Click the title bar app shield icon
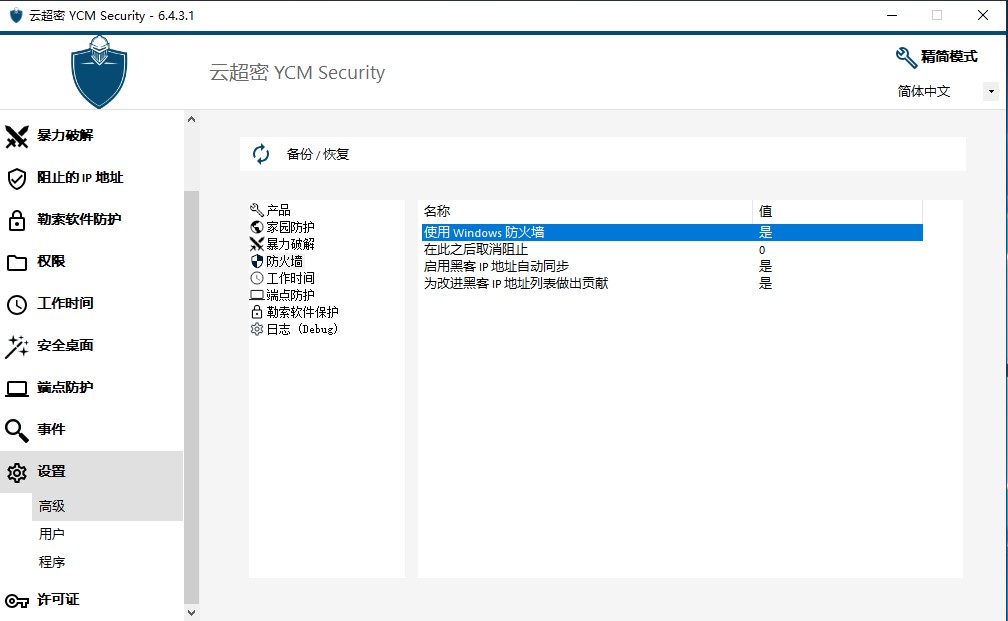Screen dimensions: 1008x621 pyautogui.click(x=16, y=15)
